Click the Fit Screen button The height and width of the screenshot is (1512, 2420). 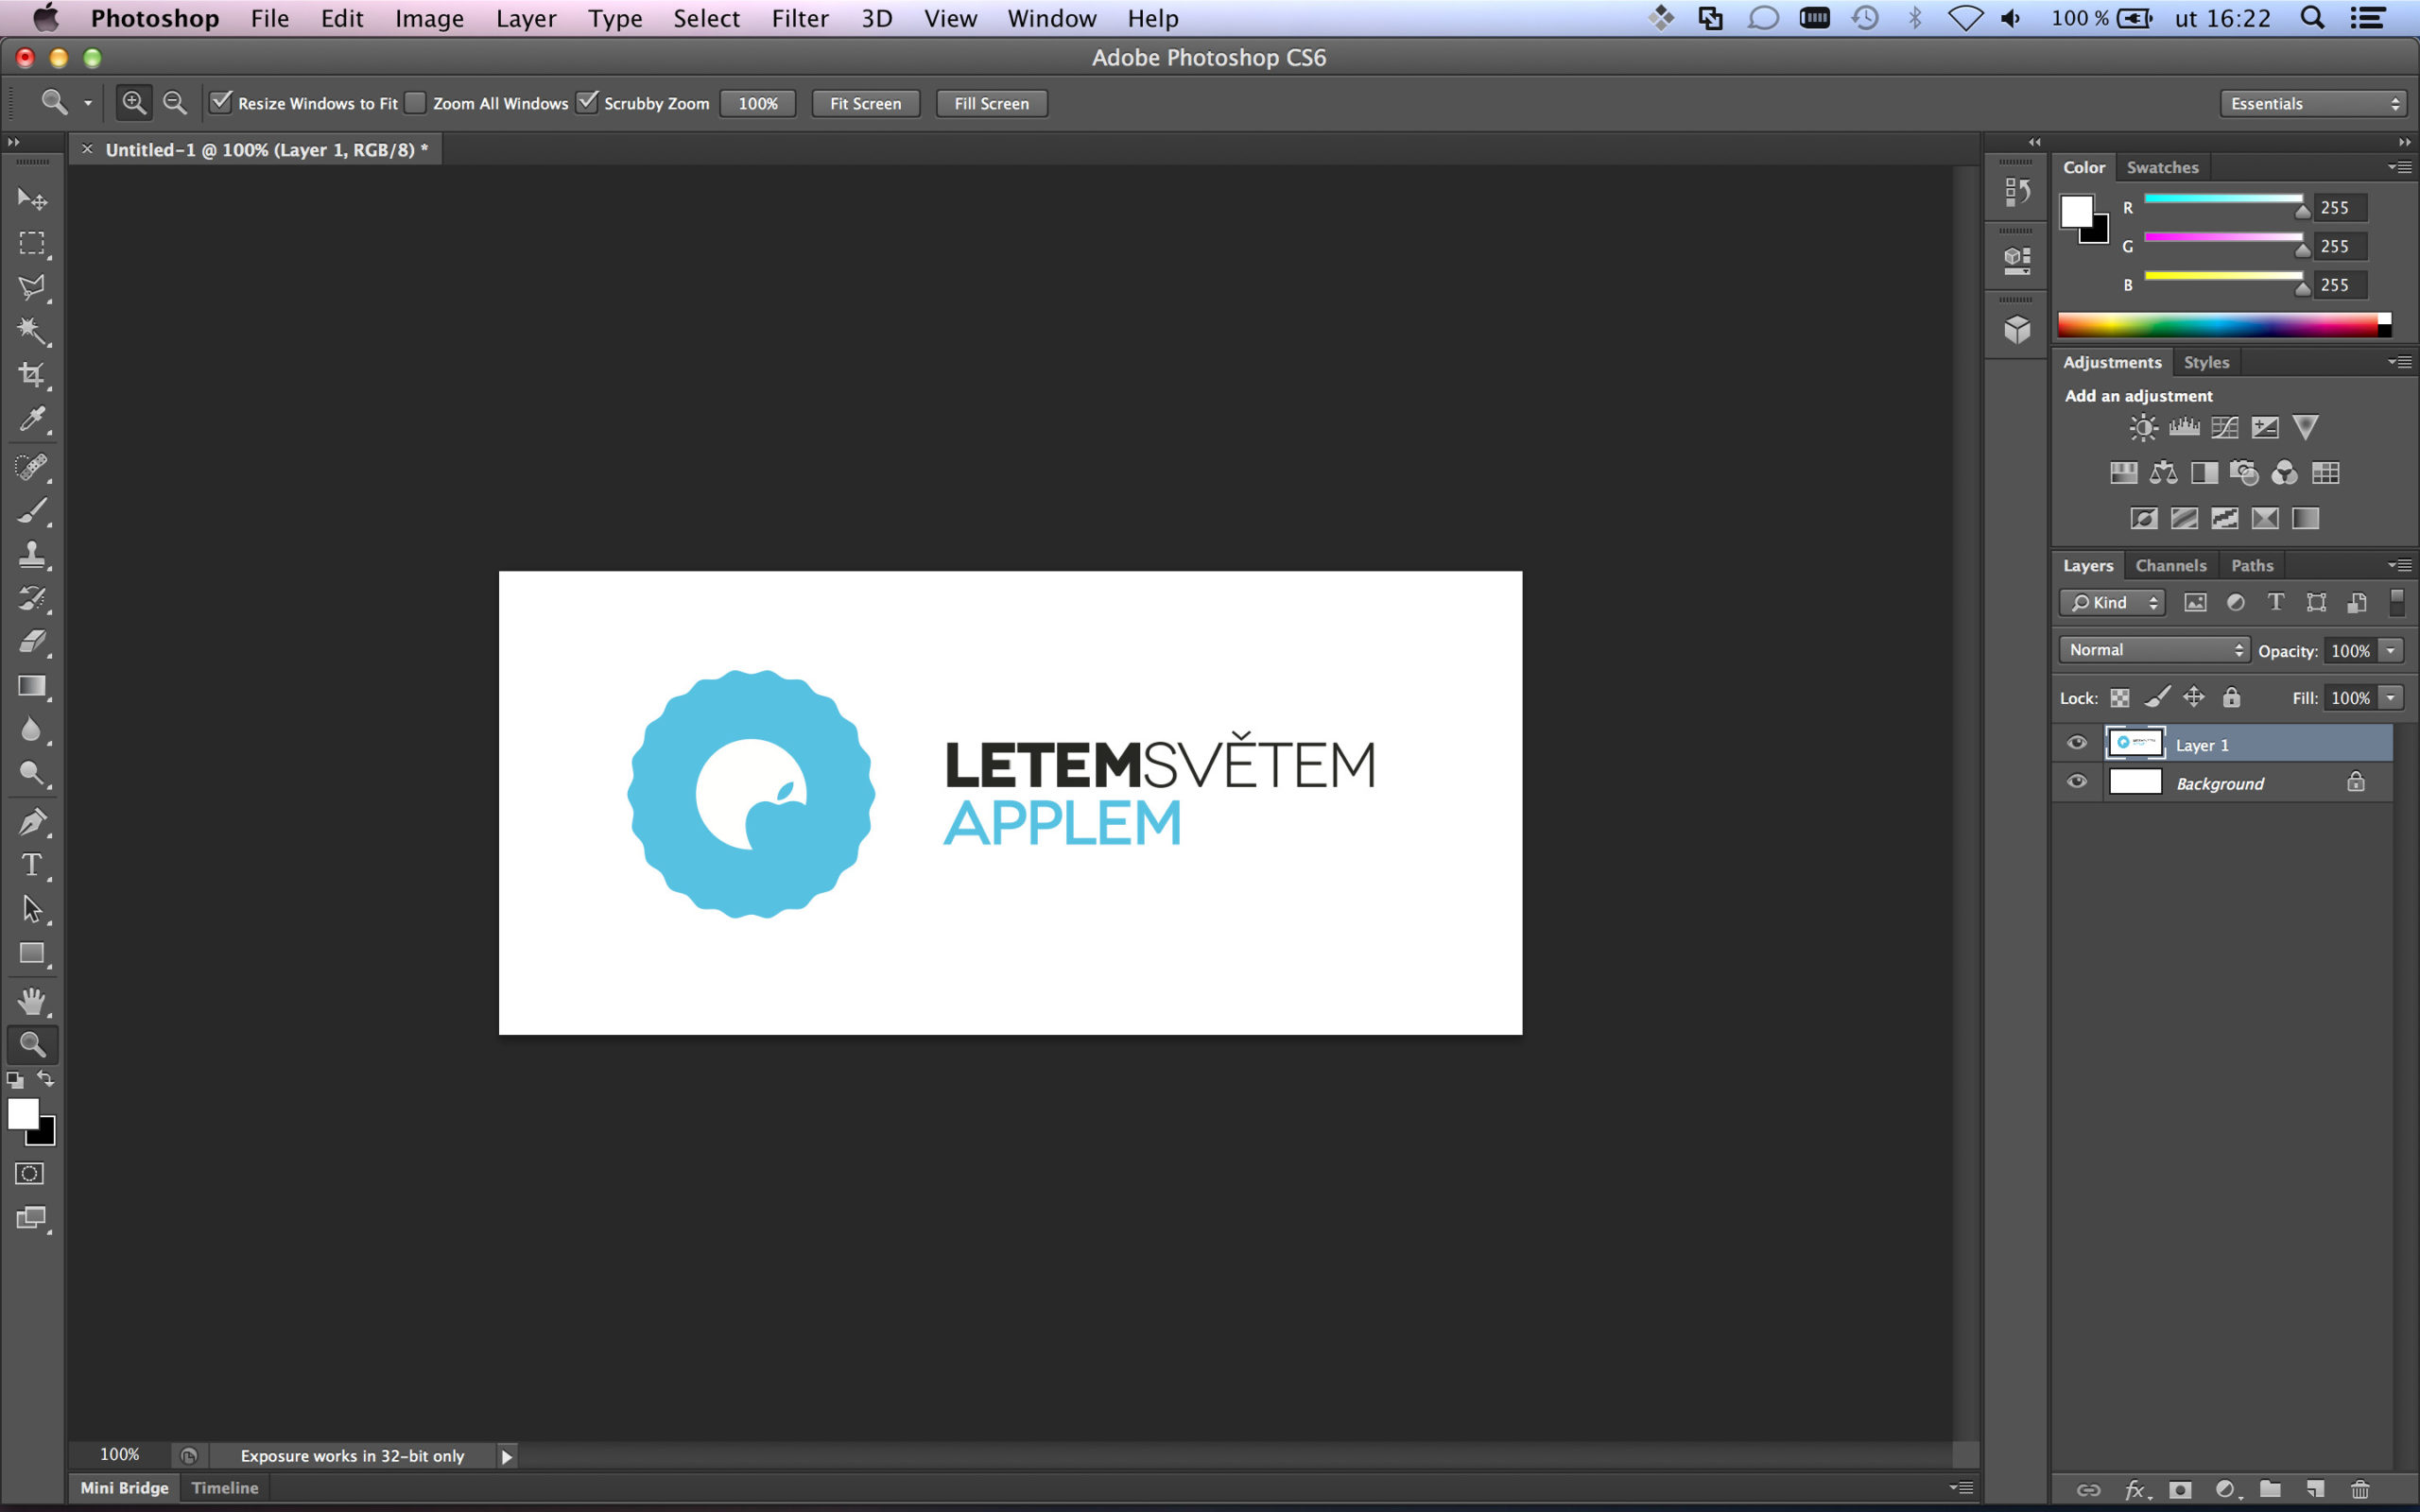[864, 103]
